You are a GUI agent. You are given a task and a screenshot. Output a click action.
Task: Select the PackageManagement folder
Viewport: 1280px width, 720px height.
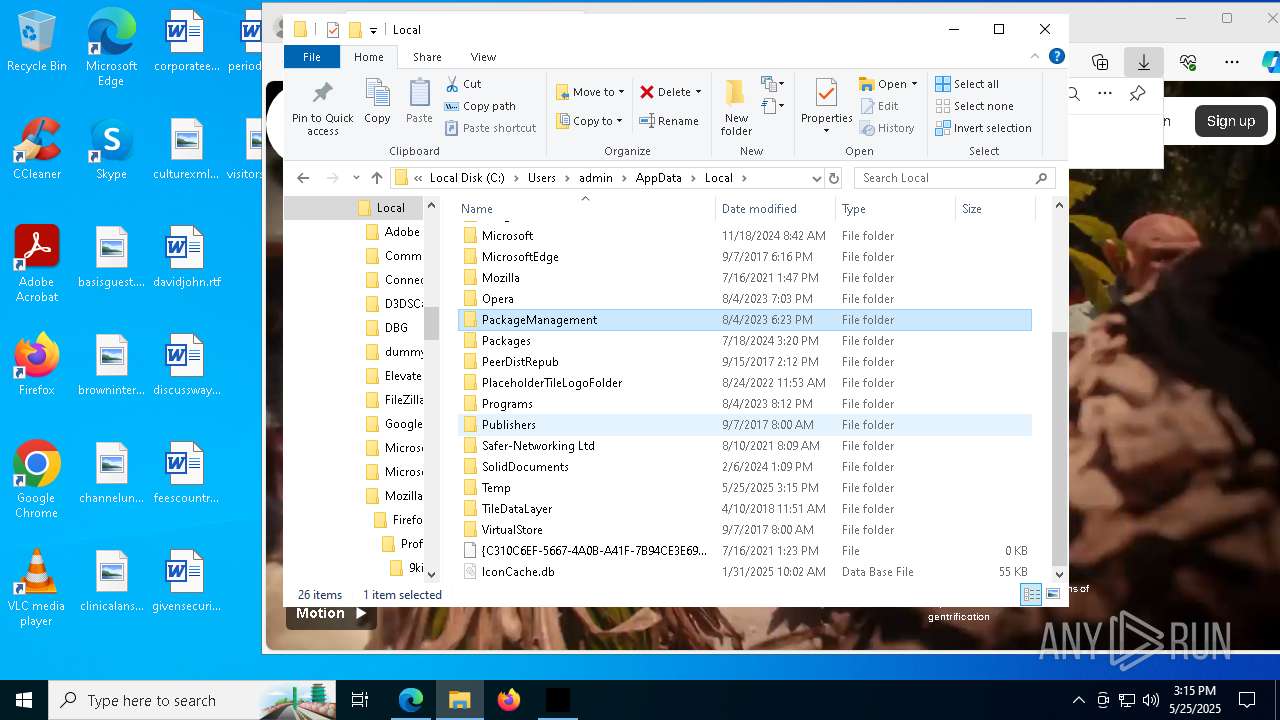tap(745, 320)
